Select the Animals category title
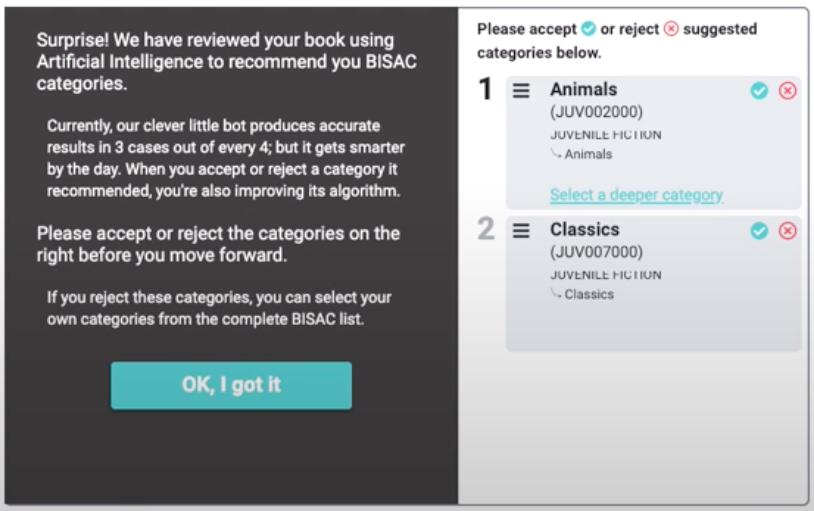Viewport: 814px width, 511px height. [x=583, y=90]
